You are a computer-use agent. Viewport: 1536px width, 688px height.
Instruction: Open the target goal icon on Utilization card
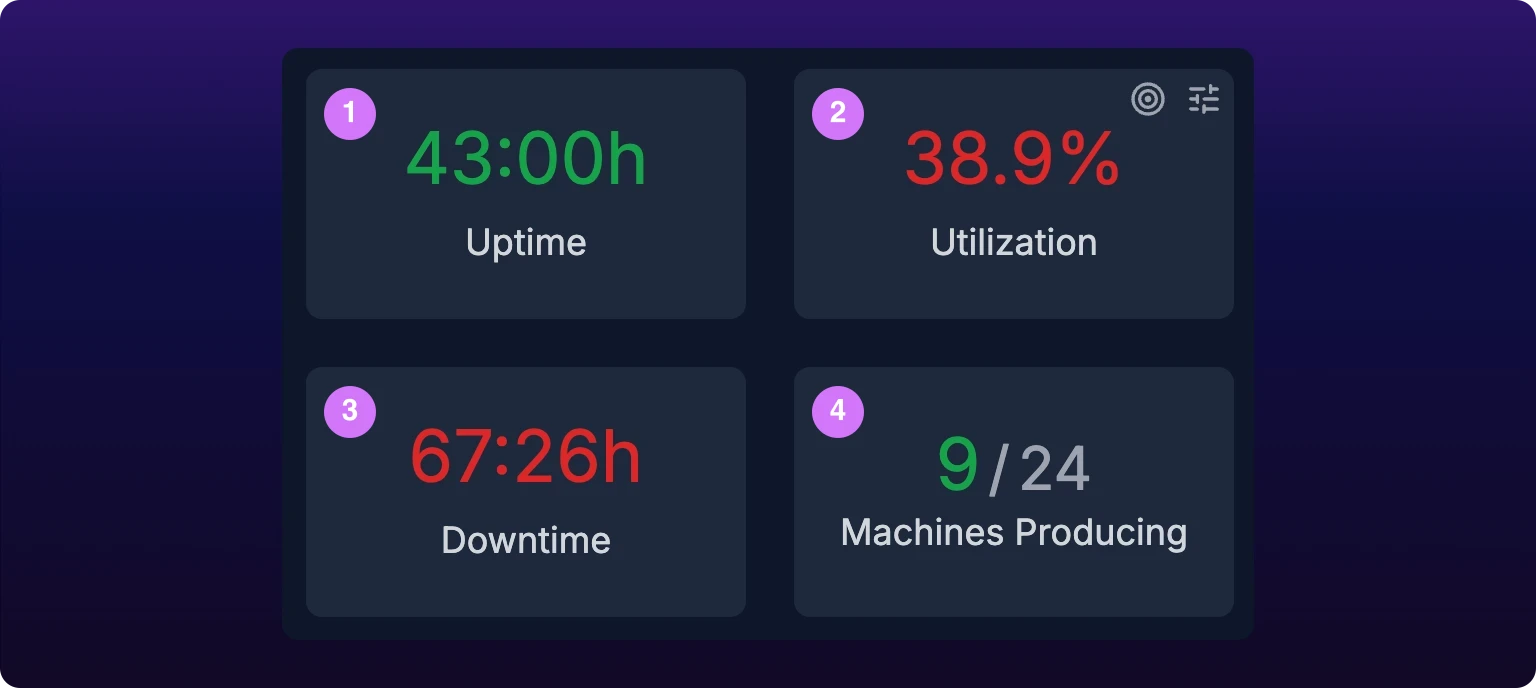tap(1148, 99)
